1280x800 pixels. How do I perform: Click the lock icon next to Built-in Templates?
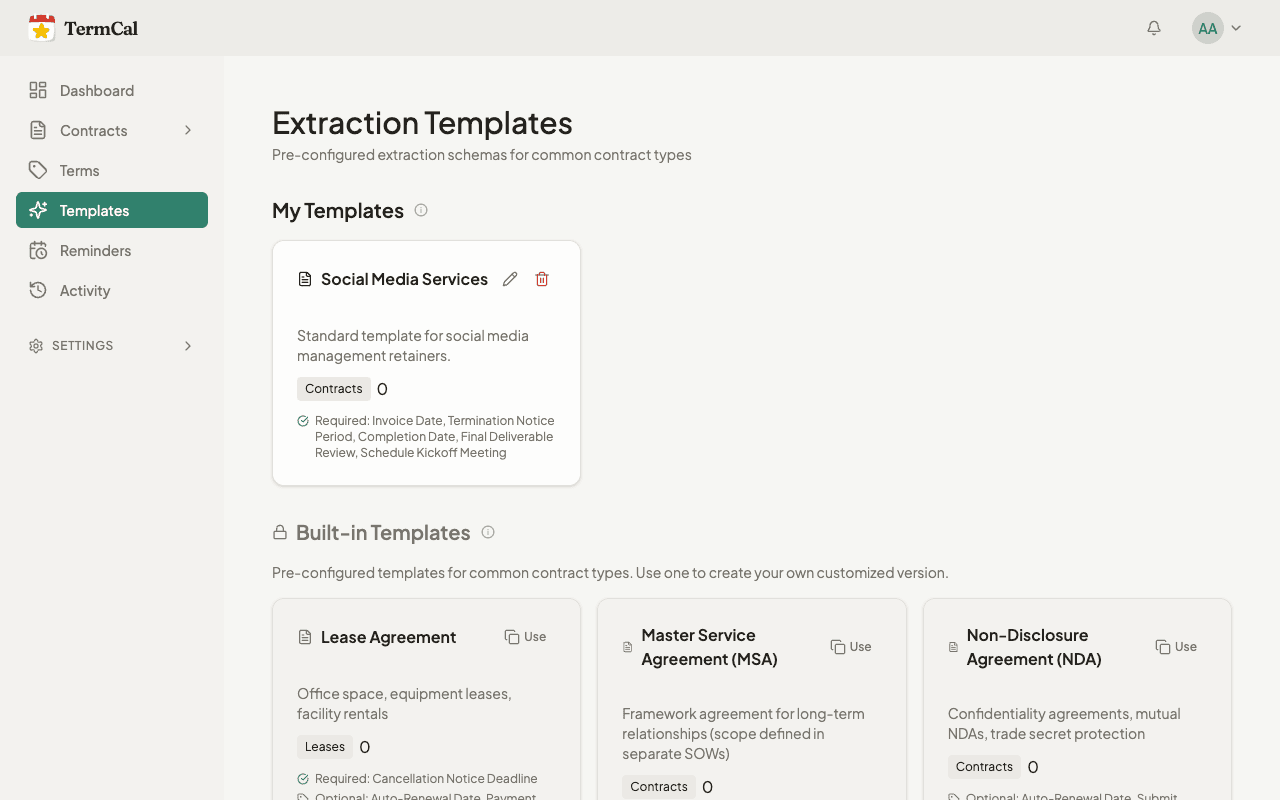click(279, 532)
